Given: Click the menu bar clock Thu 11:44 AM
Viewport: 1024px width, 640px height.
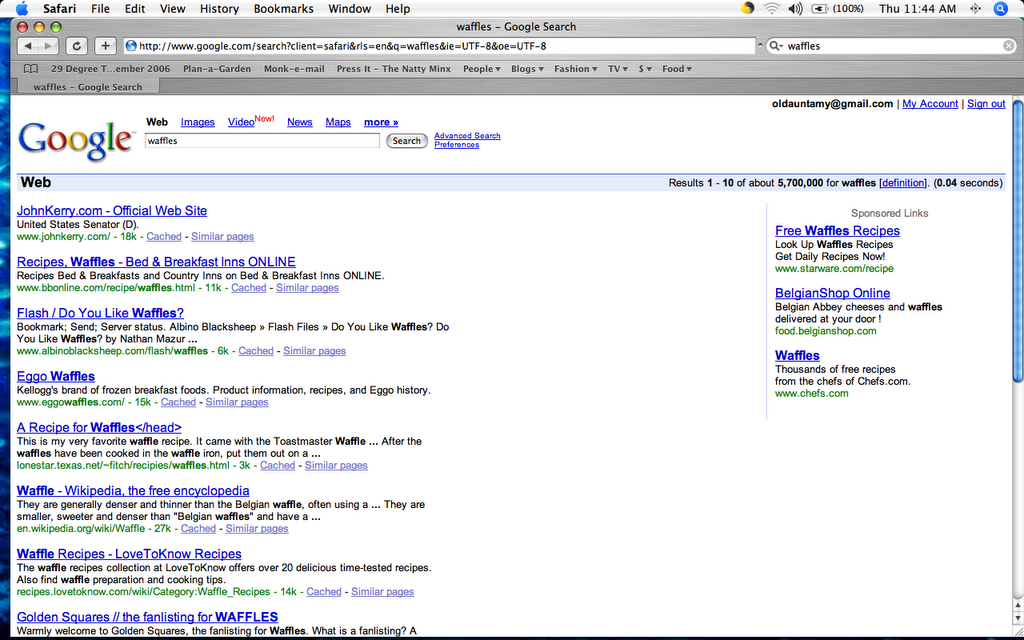Looking at the screenshot, I should [918, 8].
